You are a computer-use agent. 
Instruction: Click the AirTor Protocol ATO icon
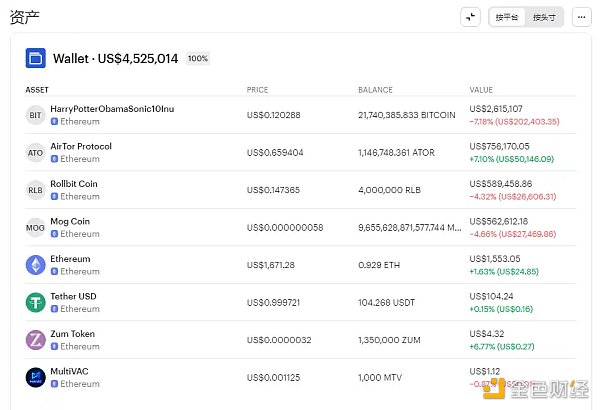pyautogui.click(x=36, y=153)
